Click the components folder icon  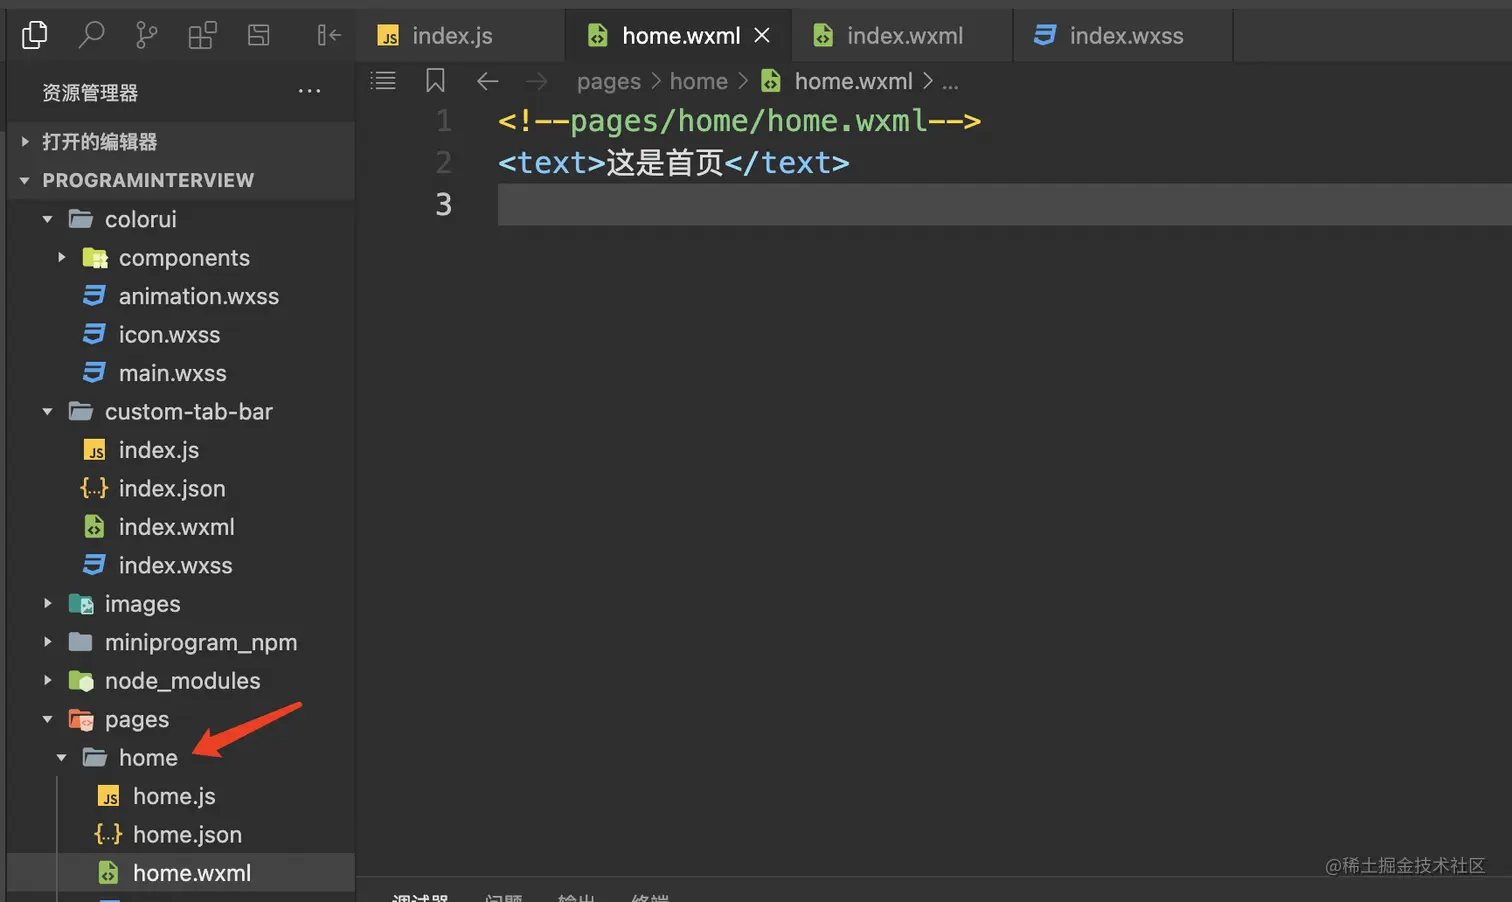(x=95, y=258)
